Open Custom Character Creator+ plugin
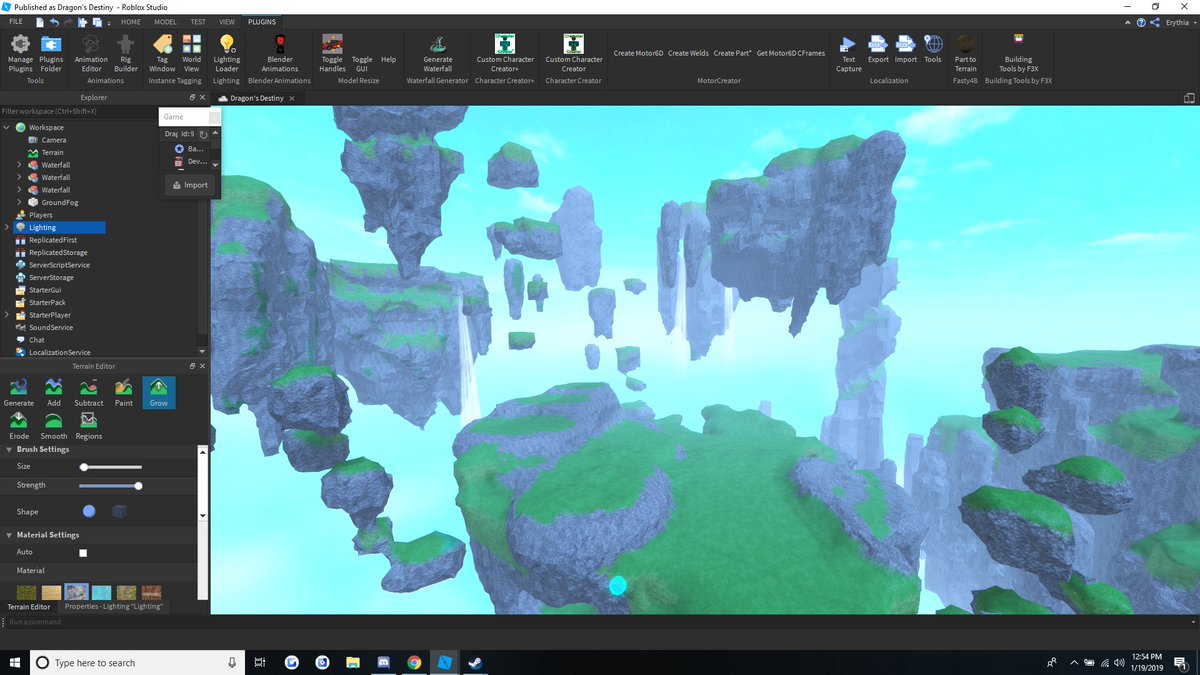Screen dimensions: 1200x675 tap(505, 53)
